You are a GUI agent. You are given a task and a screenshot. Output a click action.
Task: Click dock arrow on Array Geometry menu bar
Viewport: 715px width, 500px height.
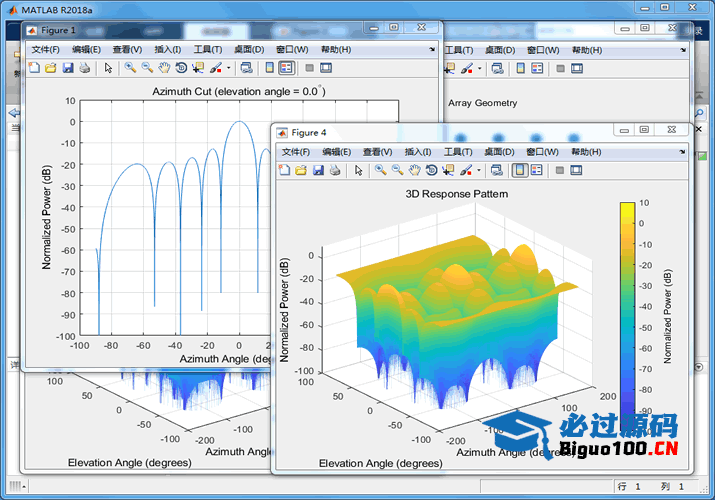[x=683, y=50]
